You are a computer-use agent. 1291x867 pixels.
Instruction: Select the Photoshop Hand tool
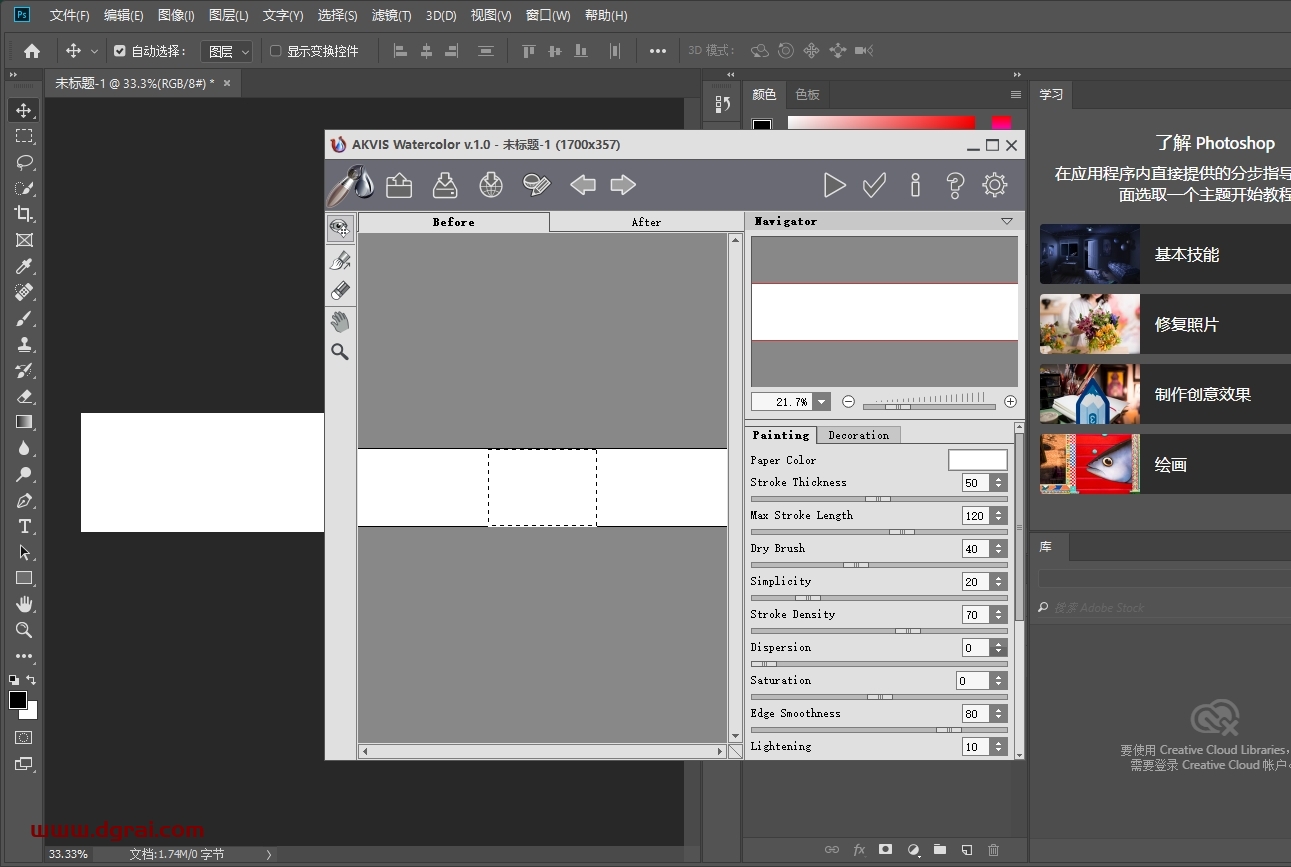pyautogui.click(x=24, y=604)
